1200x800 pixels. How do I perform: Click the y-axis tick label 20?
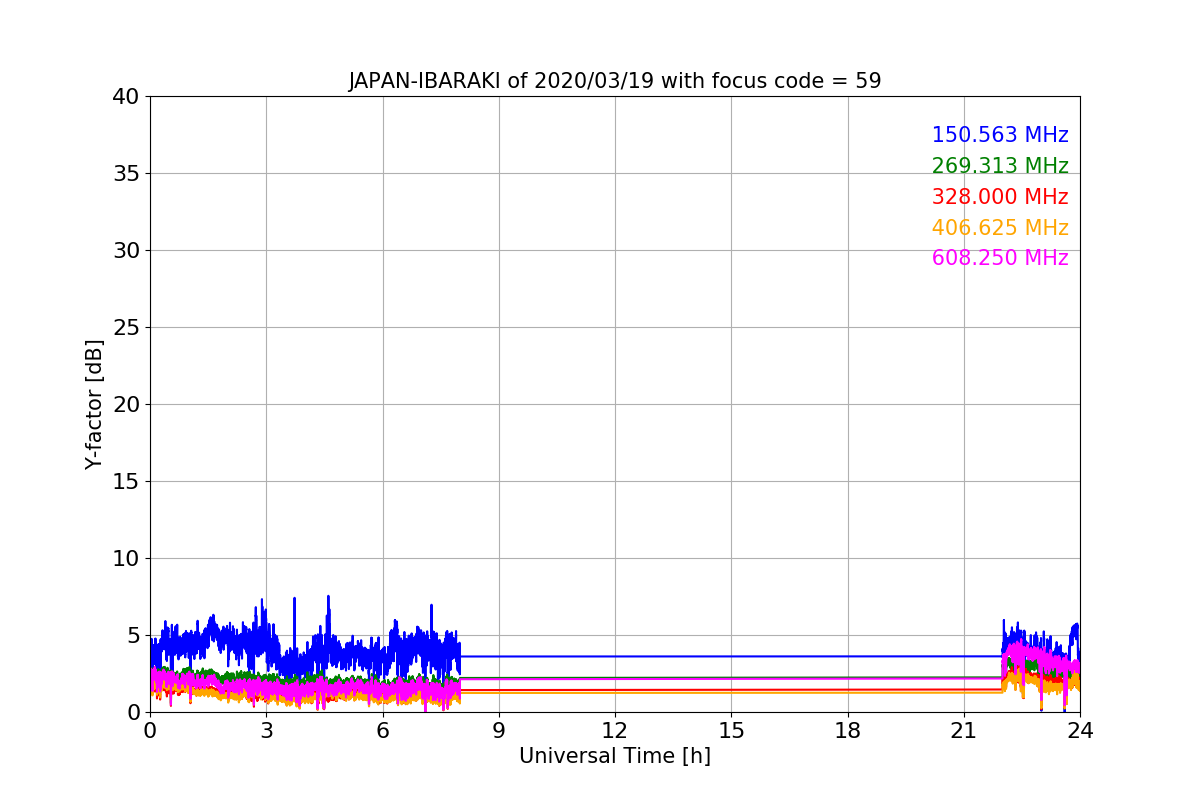pyautogui.click(x=126, y=405)
